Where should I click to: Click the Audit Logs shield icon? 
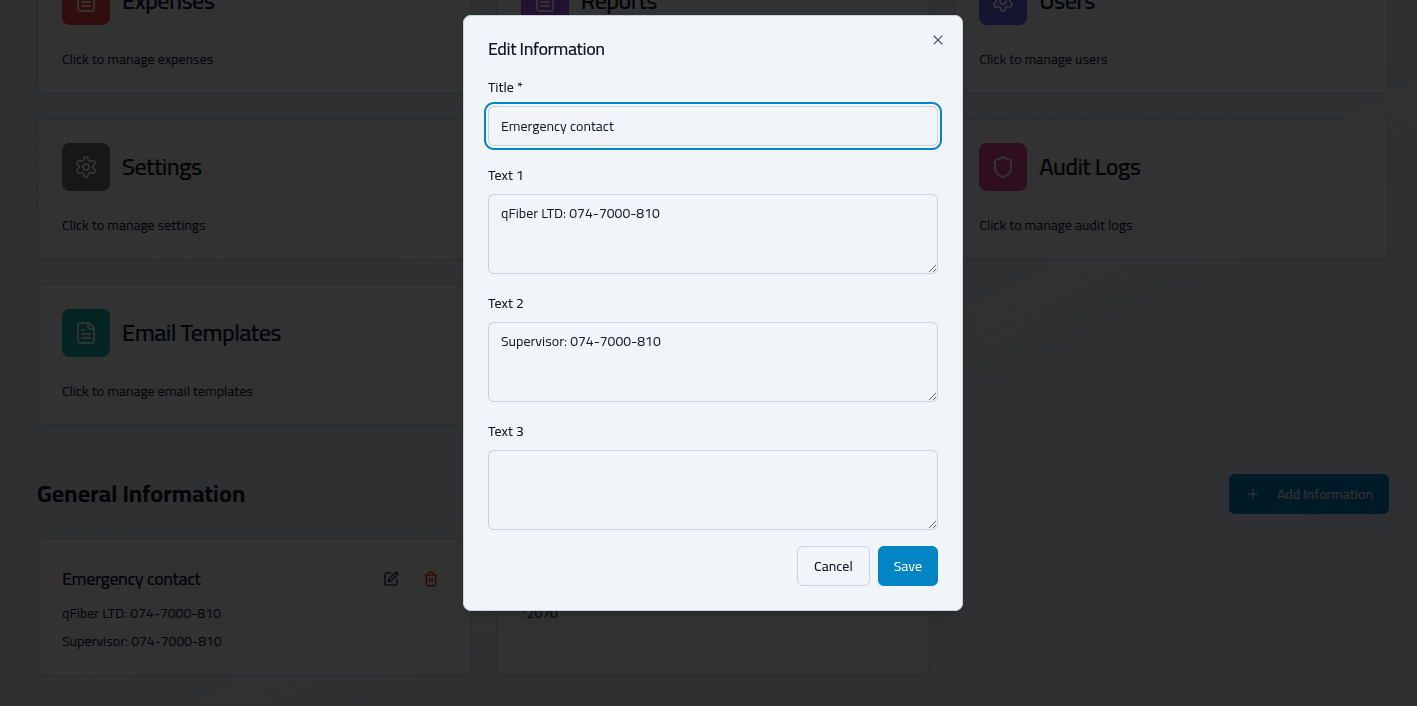1002,167
